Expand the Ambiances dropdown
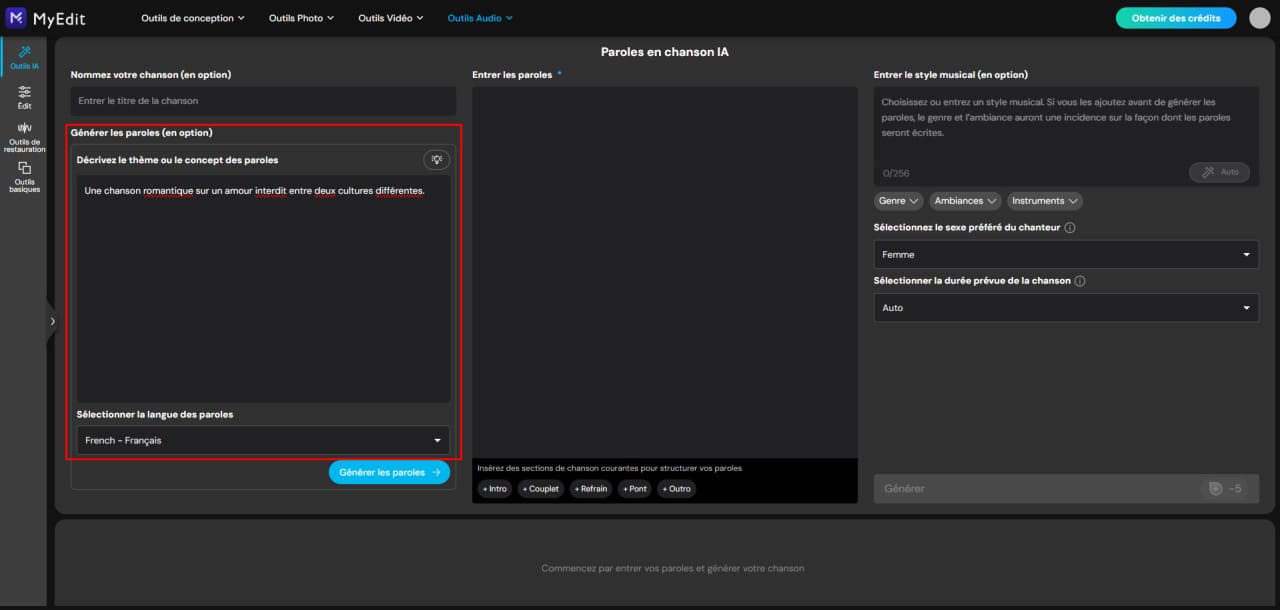This screenshot has width=1280, height=610. (965, 201)
